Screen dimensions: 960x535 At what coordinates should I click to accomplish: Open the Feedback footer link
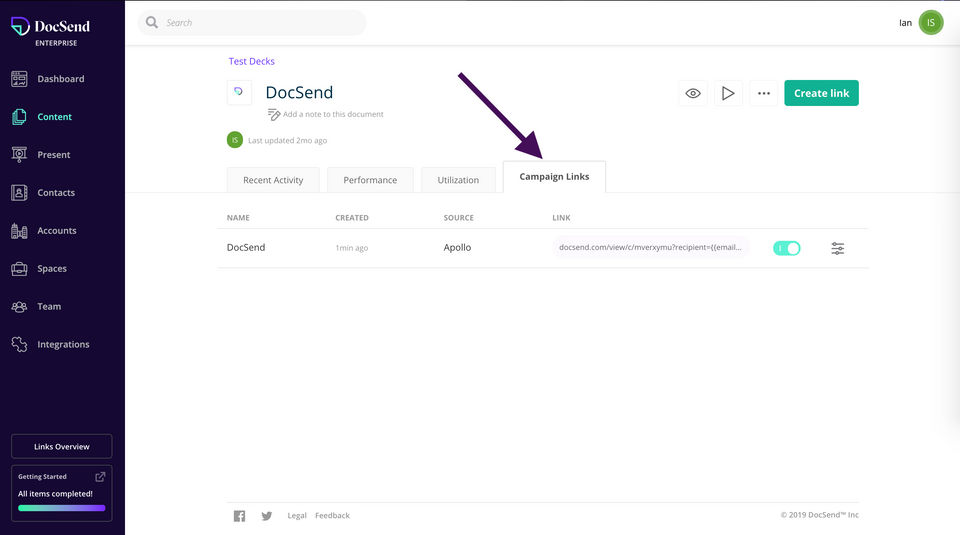332,515
